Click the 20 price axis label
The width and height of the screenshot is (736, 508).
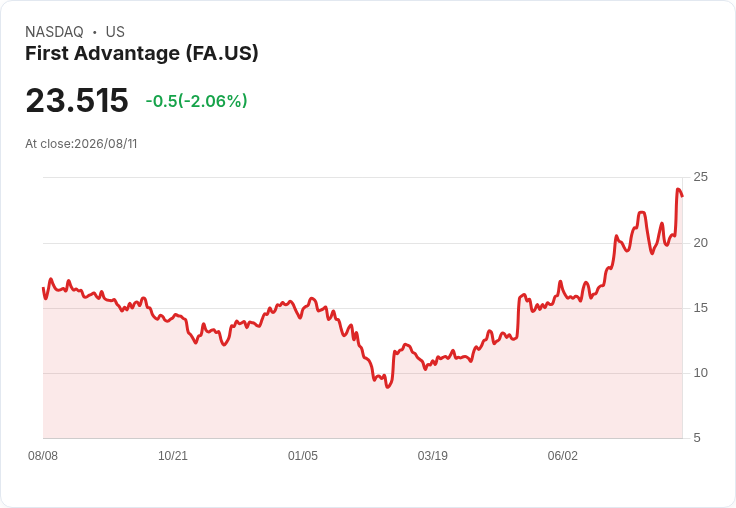tap(700, 243)
